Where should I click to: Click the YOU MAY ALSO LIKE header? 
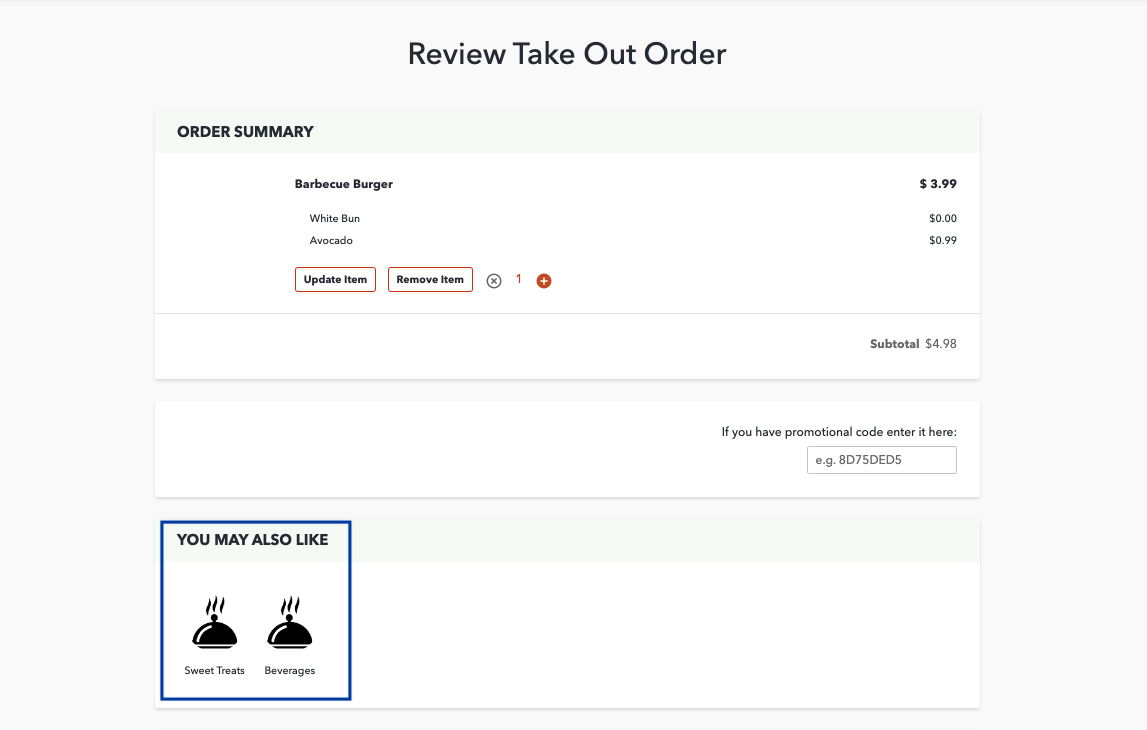(252, 540)
